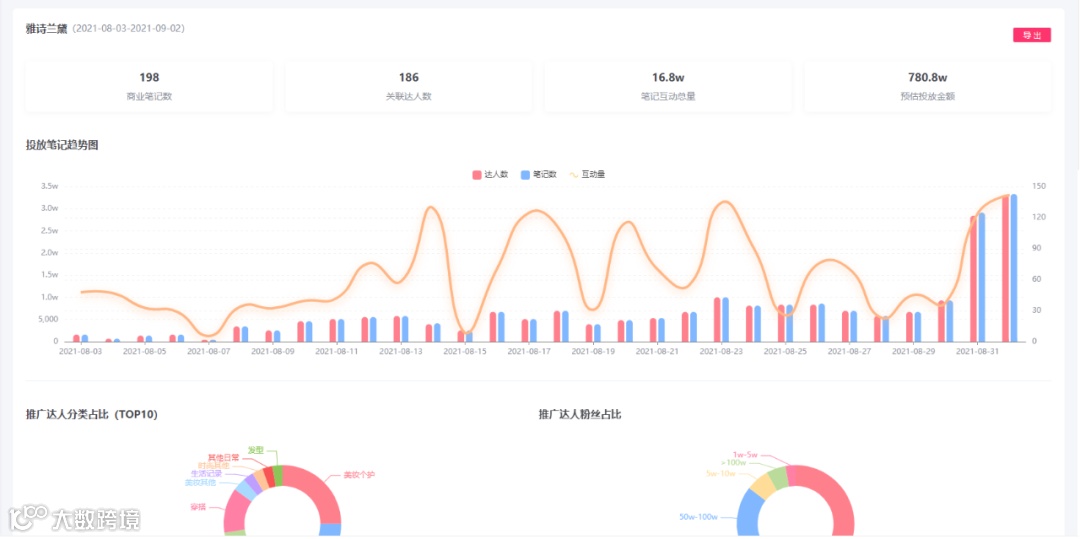Click the date range 2021-08-03-2021-09-02 text
Screen dimensions: 1080x539
pyautogui.click(x=129, y=29)
